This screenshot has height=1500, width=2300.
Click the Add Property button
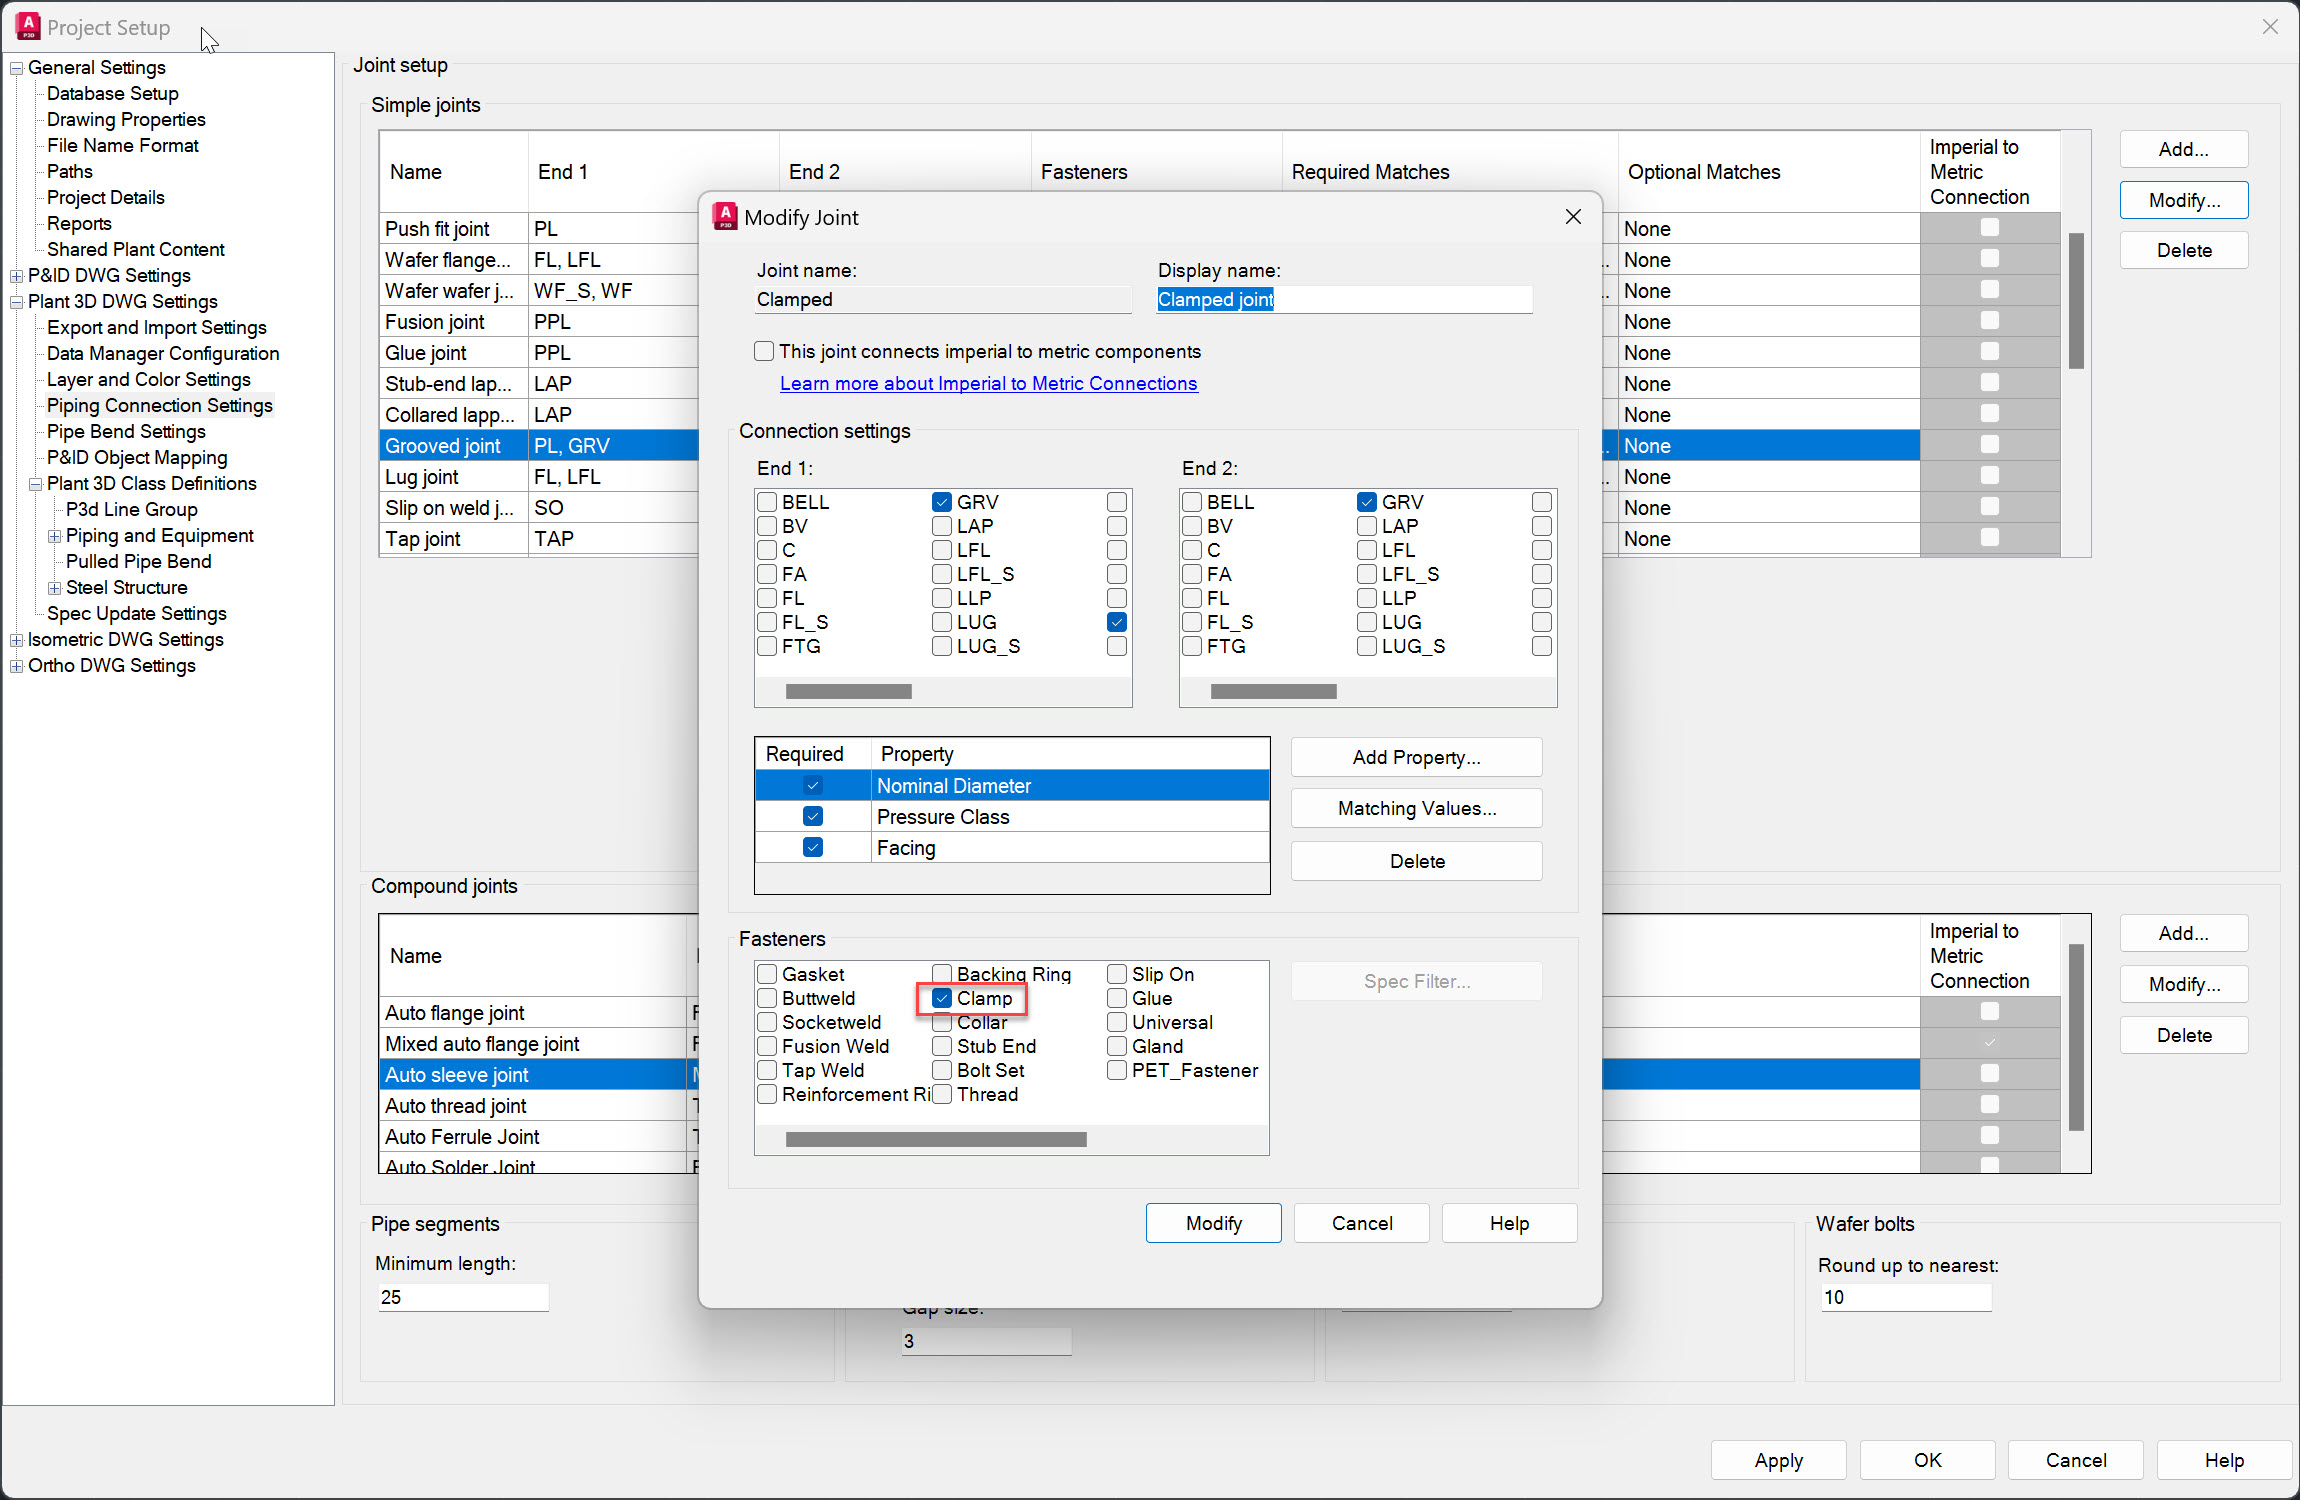tap(1415, 757)
